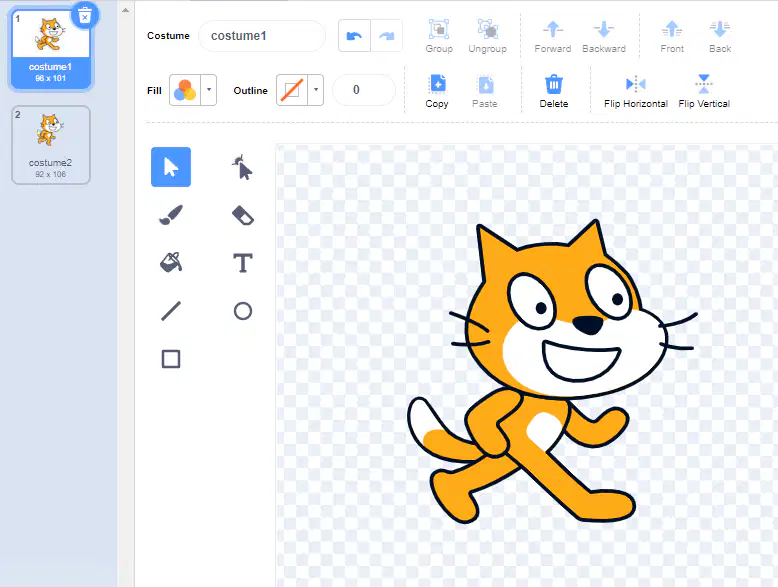Viewport: 778px width, 587px height.
Task: Select the costume2 thumbnail
Action: click(x=51, y=145)
